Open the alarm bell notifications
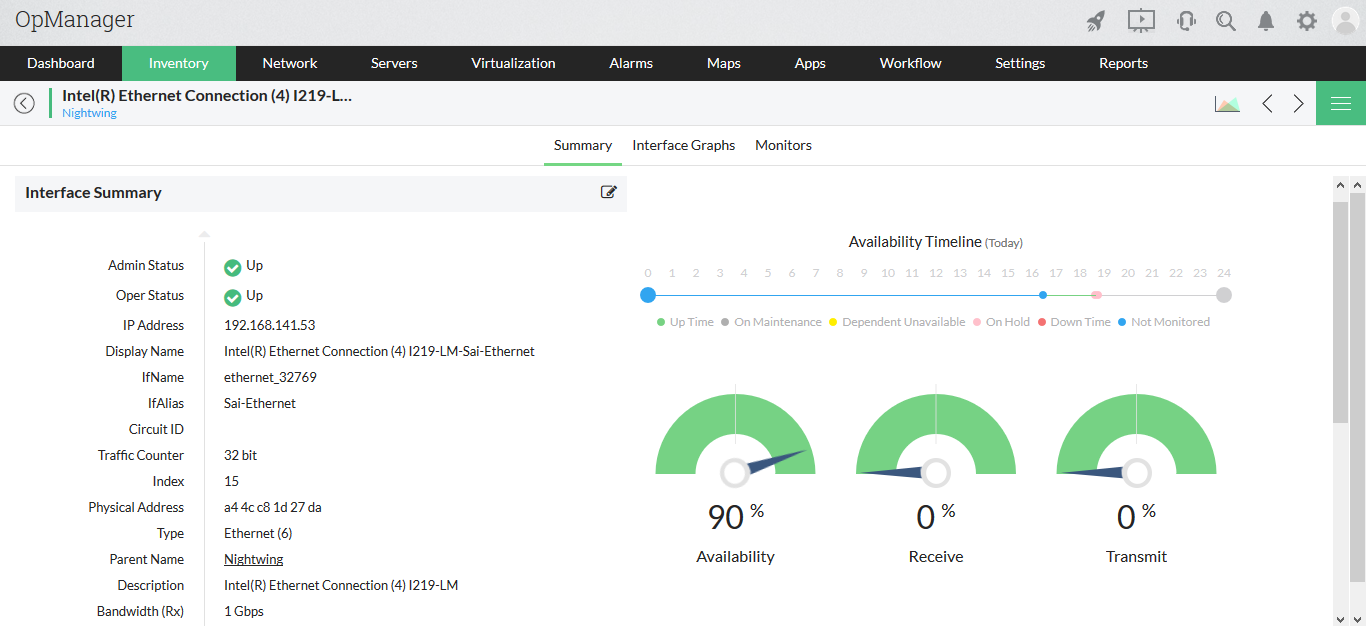This screenshot has height=626, width=1366. pyautogui.click(x=1266, y=21)
